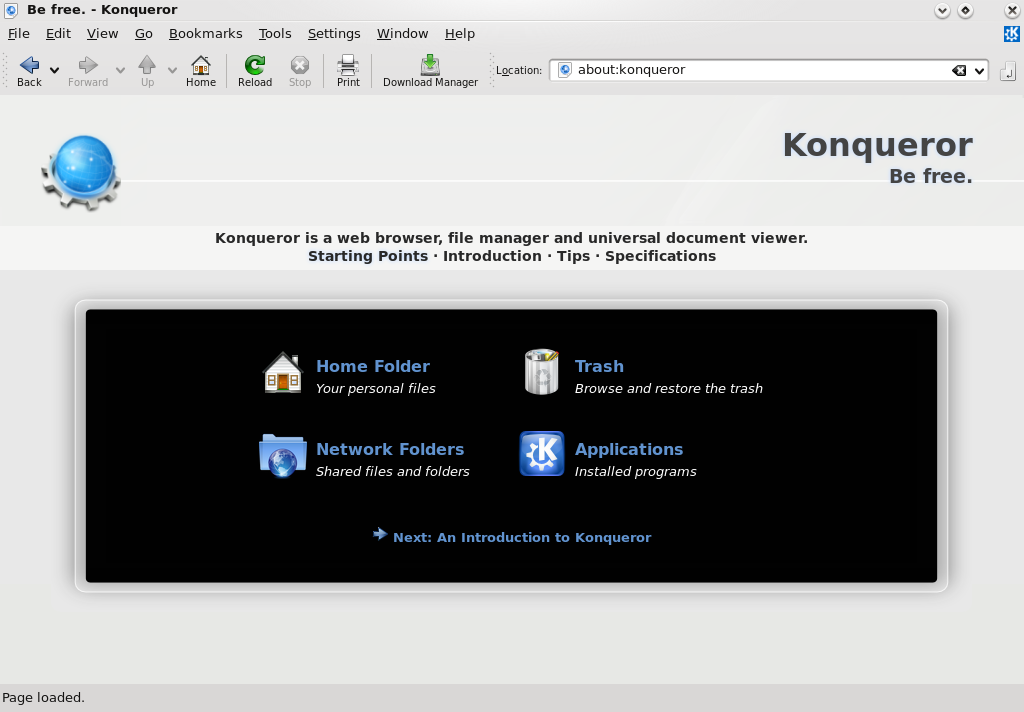
Task: Go to the Introduction link
Action: tap(492, 256)
